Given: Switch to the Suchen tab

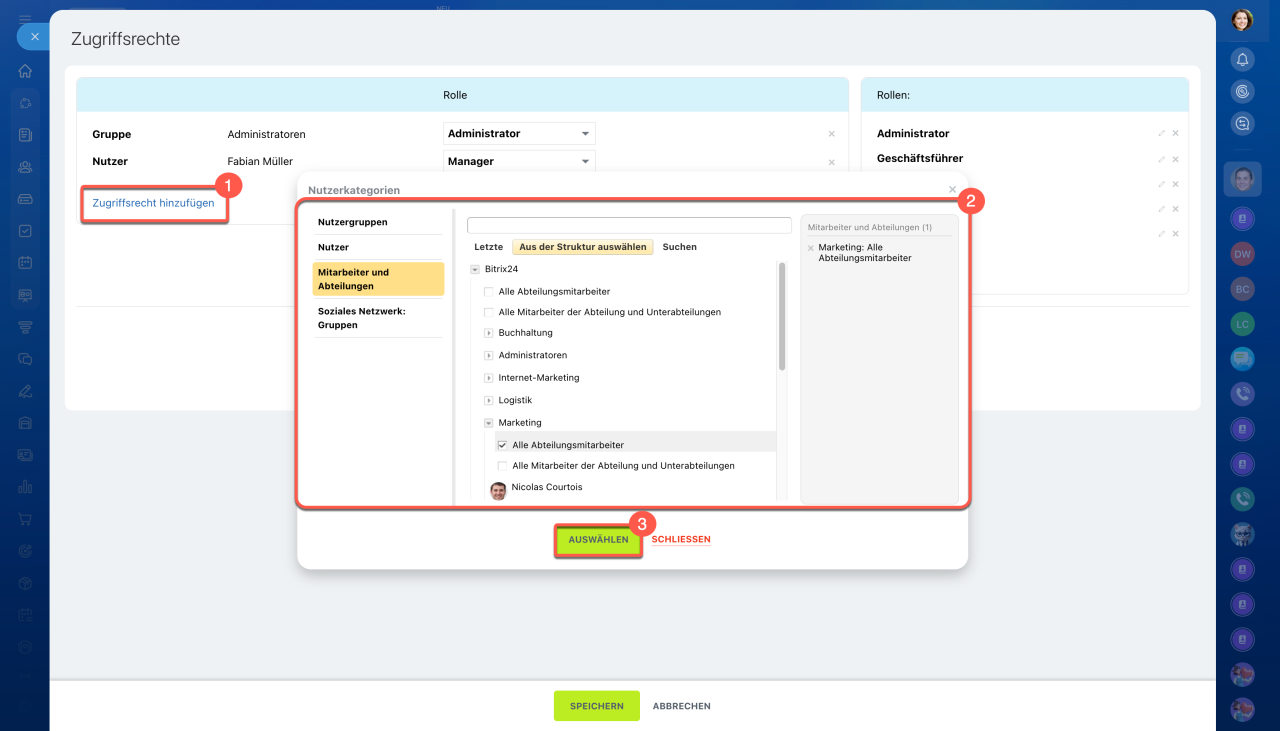Looking at the screenshot, I should pos(680,247).
